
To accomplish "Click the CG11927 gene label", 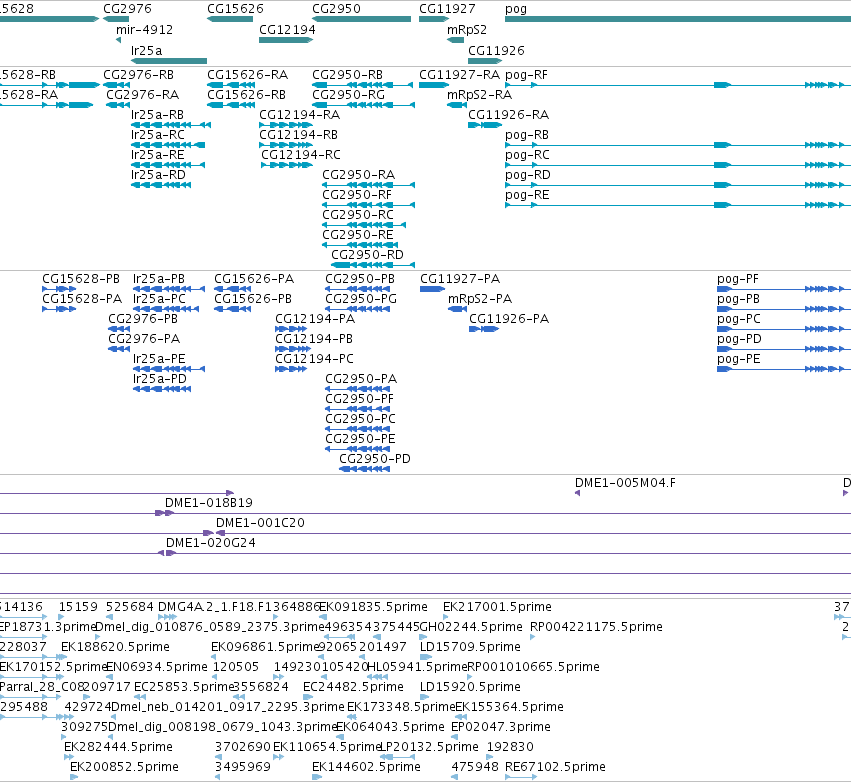I will point(447,9).
